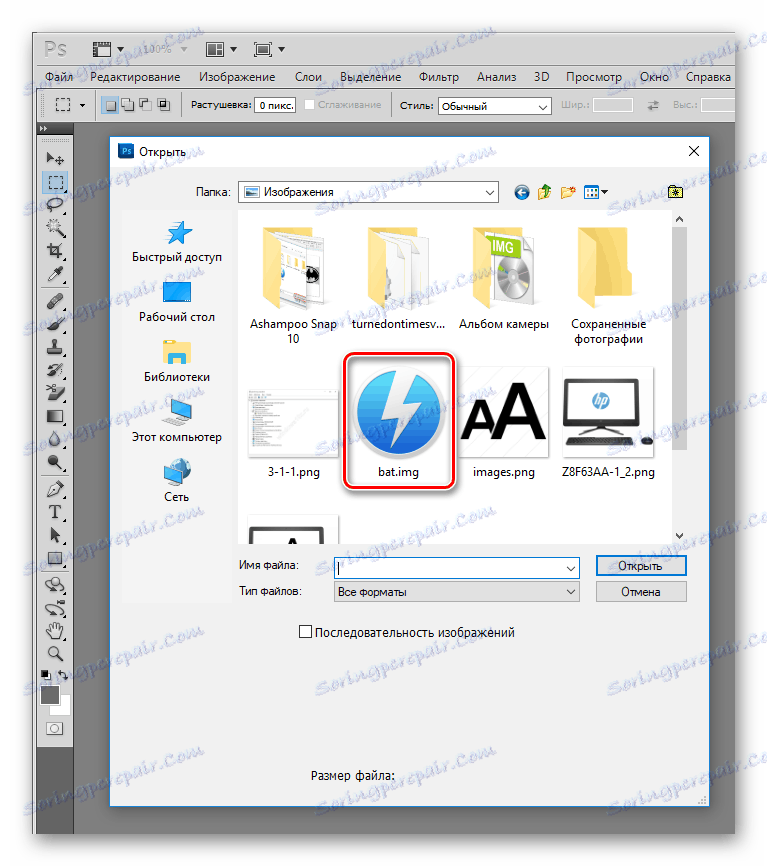The height and width of the screenshot is (866, 767).
Task: Select the Lasso tool
Action: click(55, 205)
